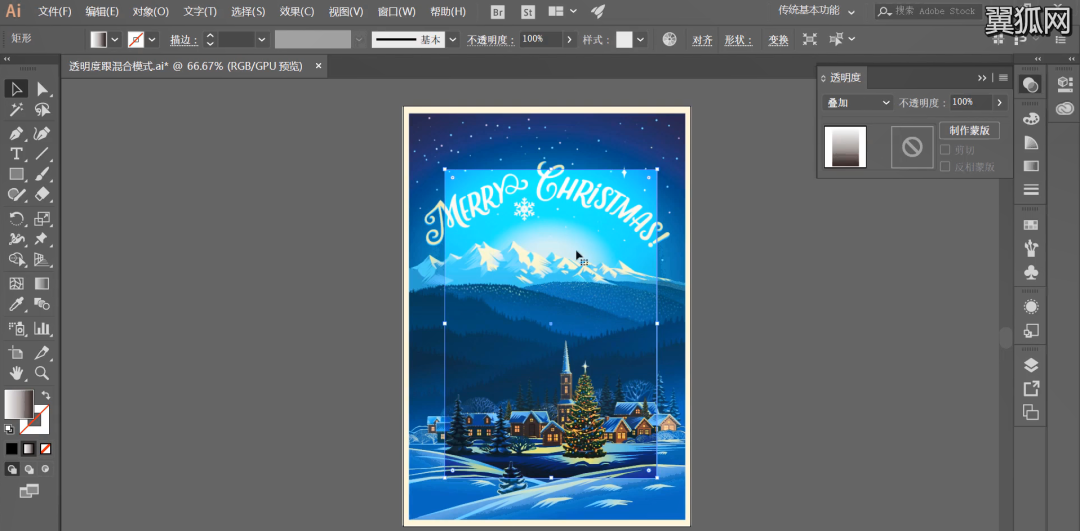
Task: Enable the 剪切 (Clip) checkbox
Action: (945, 149)
